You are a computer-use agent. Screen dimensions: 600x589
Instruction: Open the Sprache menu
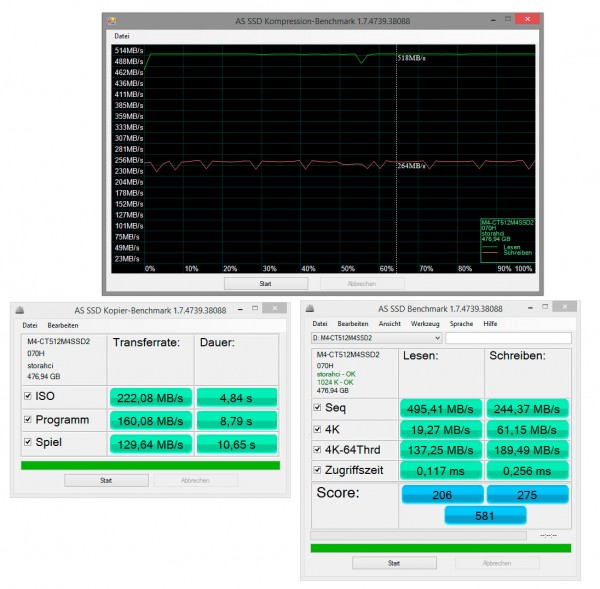click(x=461, y=324)
